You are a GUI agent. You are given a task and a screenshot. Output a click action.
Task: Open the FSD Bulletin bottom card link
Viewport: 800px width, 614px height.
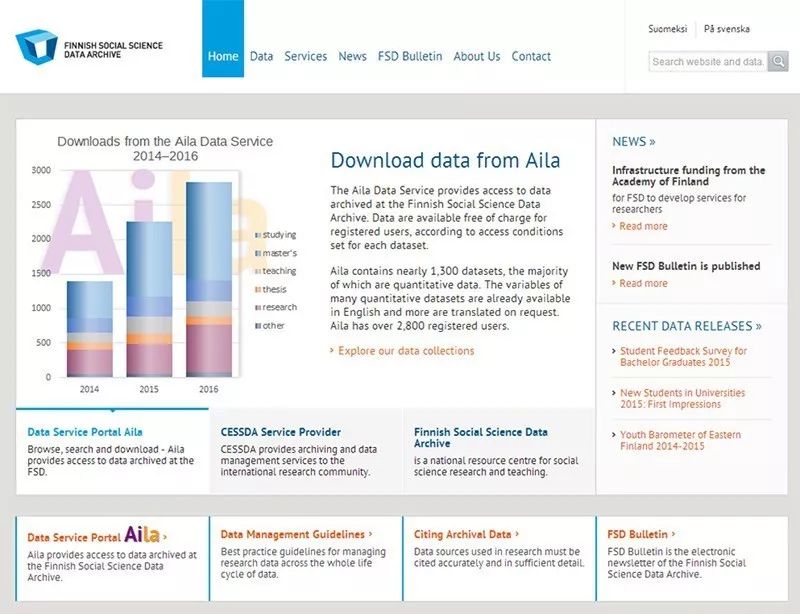click(641, 534)
